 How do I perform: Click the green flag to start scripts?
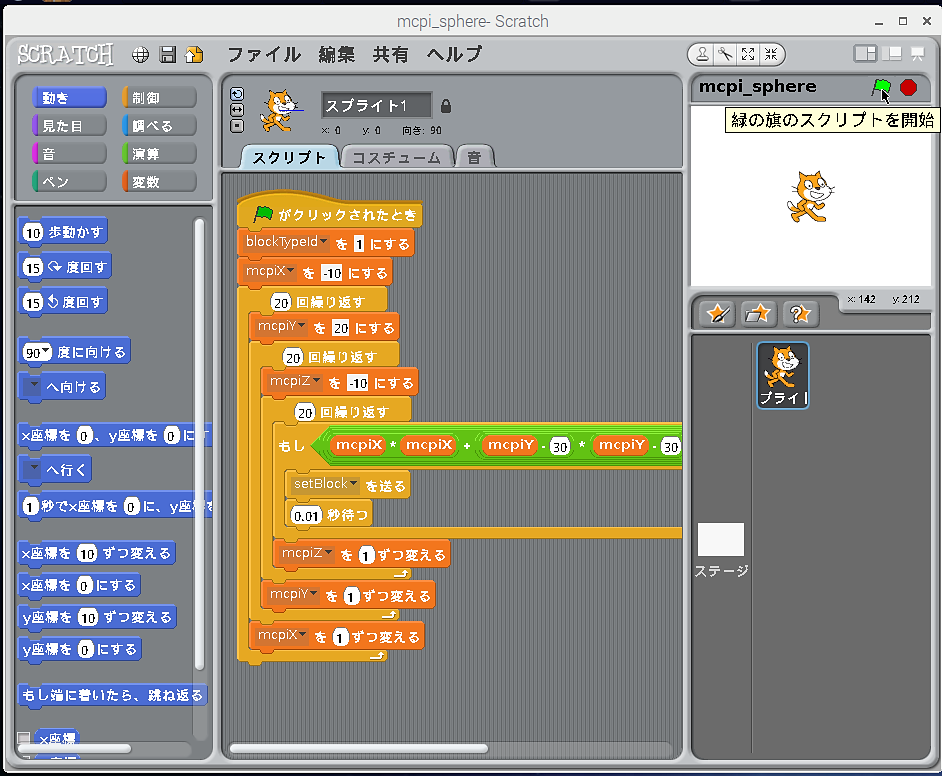pyautogui.click(x=881, y=88)
